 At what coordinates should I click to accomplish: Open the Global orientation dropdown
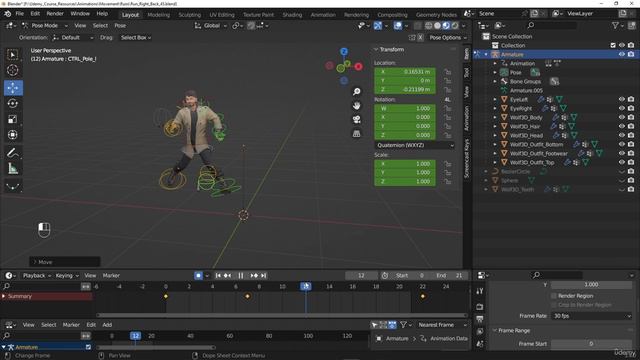(x=211, y=25)
